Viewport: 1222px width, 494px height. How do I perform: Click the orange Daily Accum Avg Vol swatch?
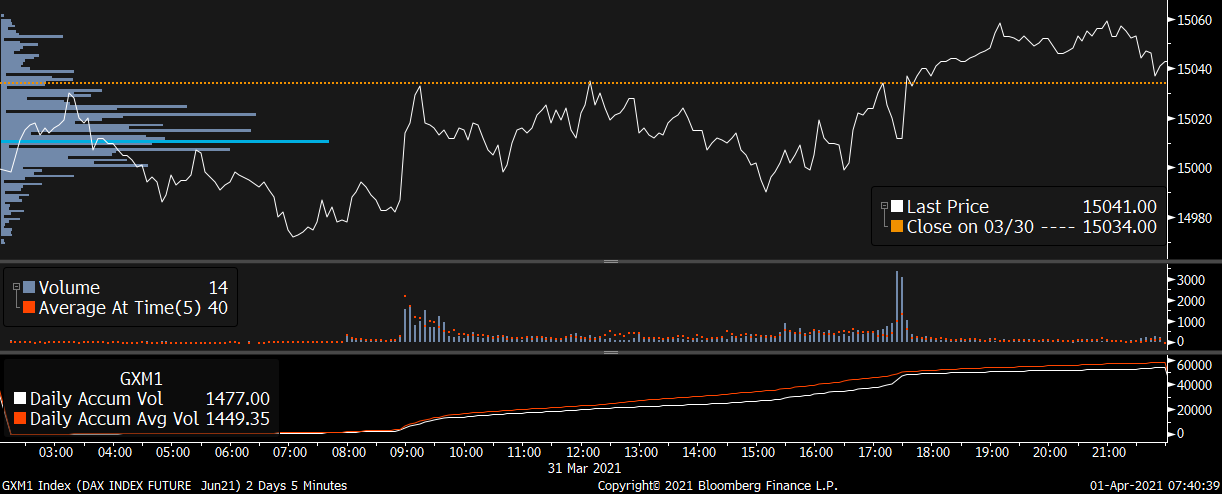click(20, 418)
